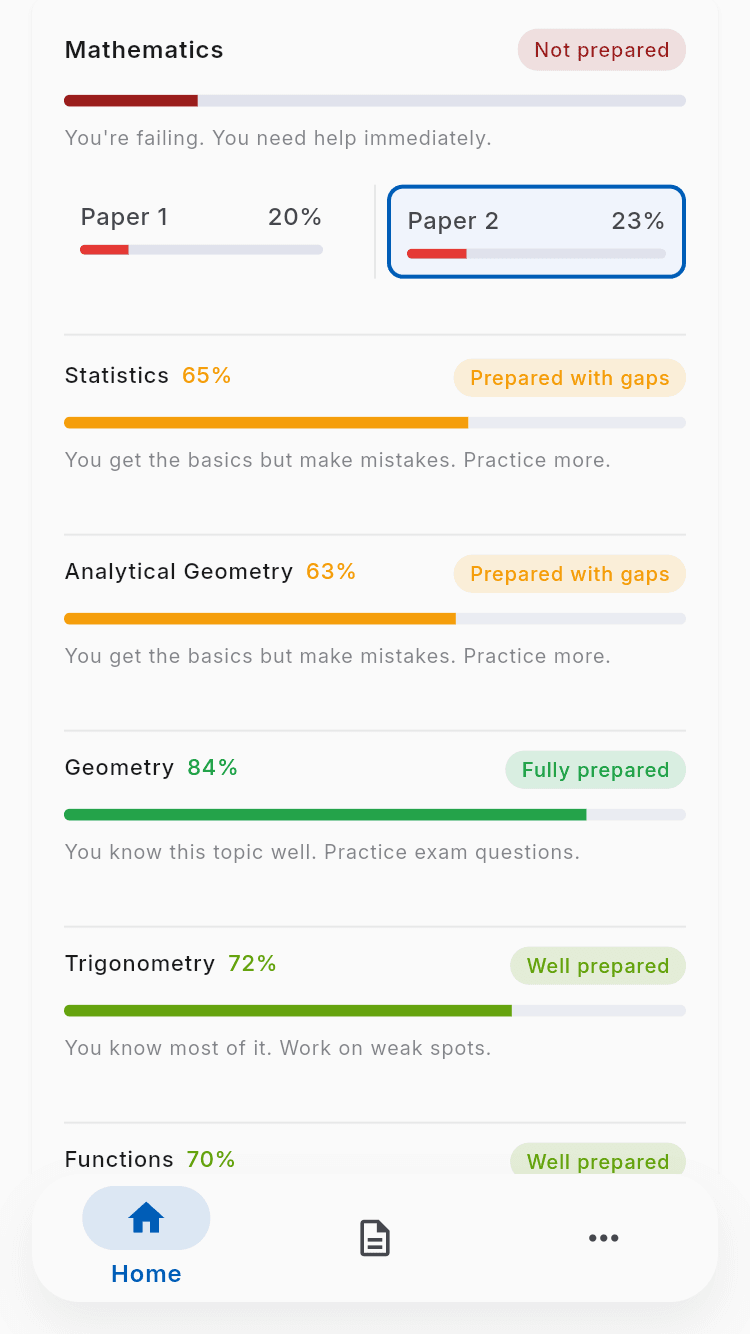This screenshot has height=1334, width=750.
Task: Tap the 'Not prepared' badge for Mathematics
Action: pos(601,50)
